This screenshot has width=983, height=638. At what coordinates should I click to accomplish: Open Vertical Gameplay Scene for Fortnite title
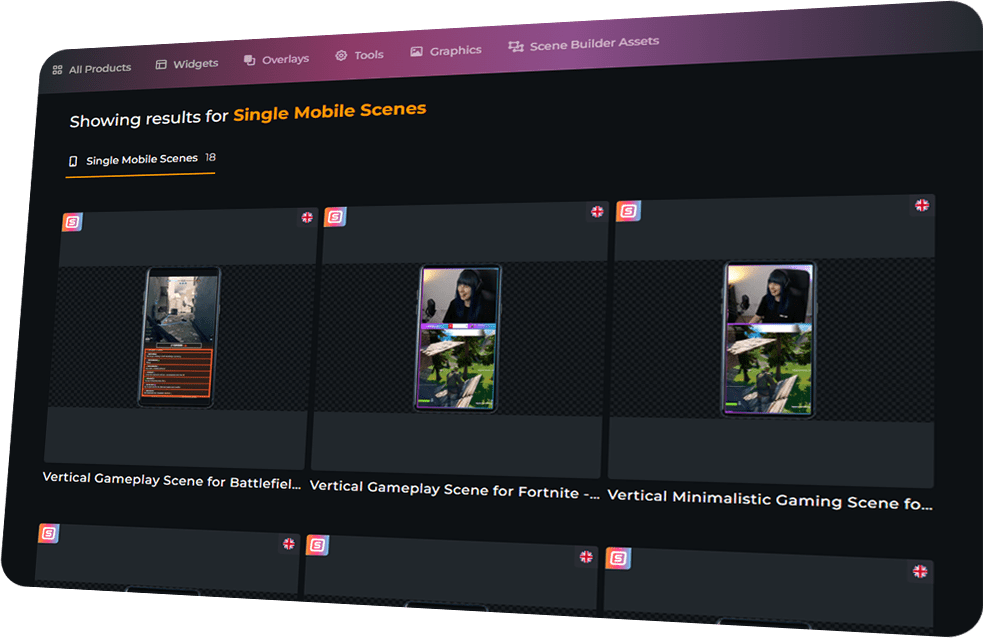[x=457, y=488]
